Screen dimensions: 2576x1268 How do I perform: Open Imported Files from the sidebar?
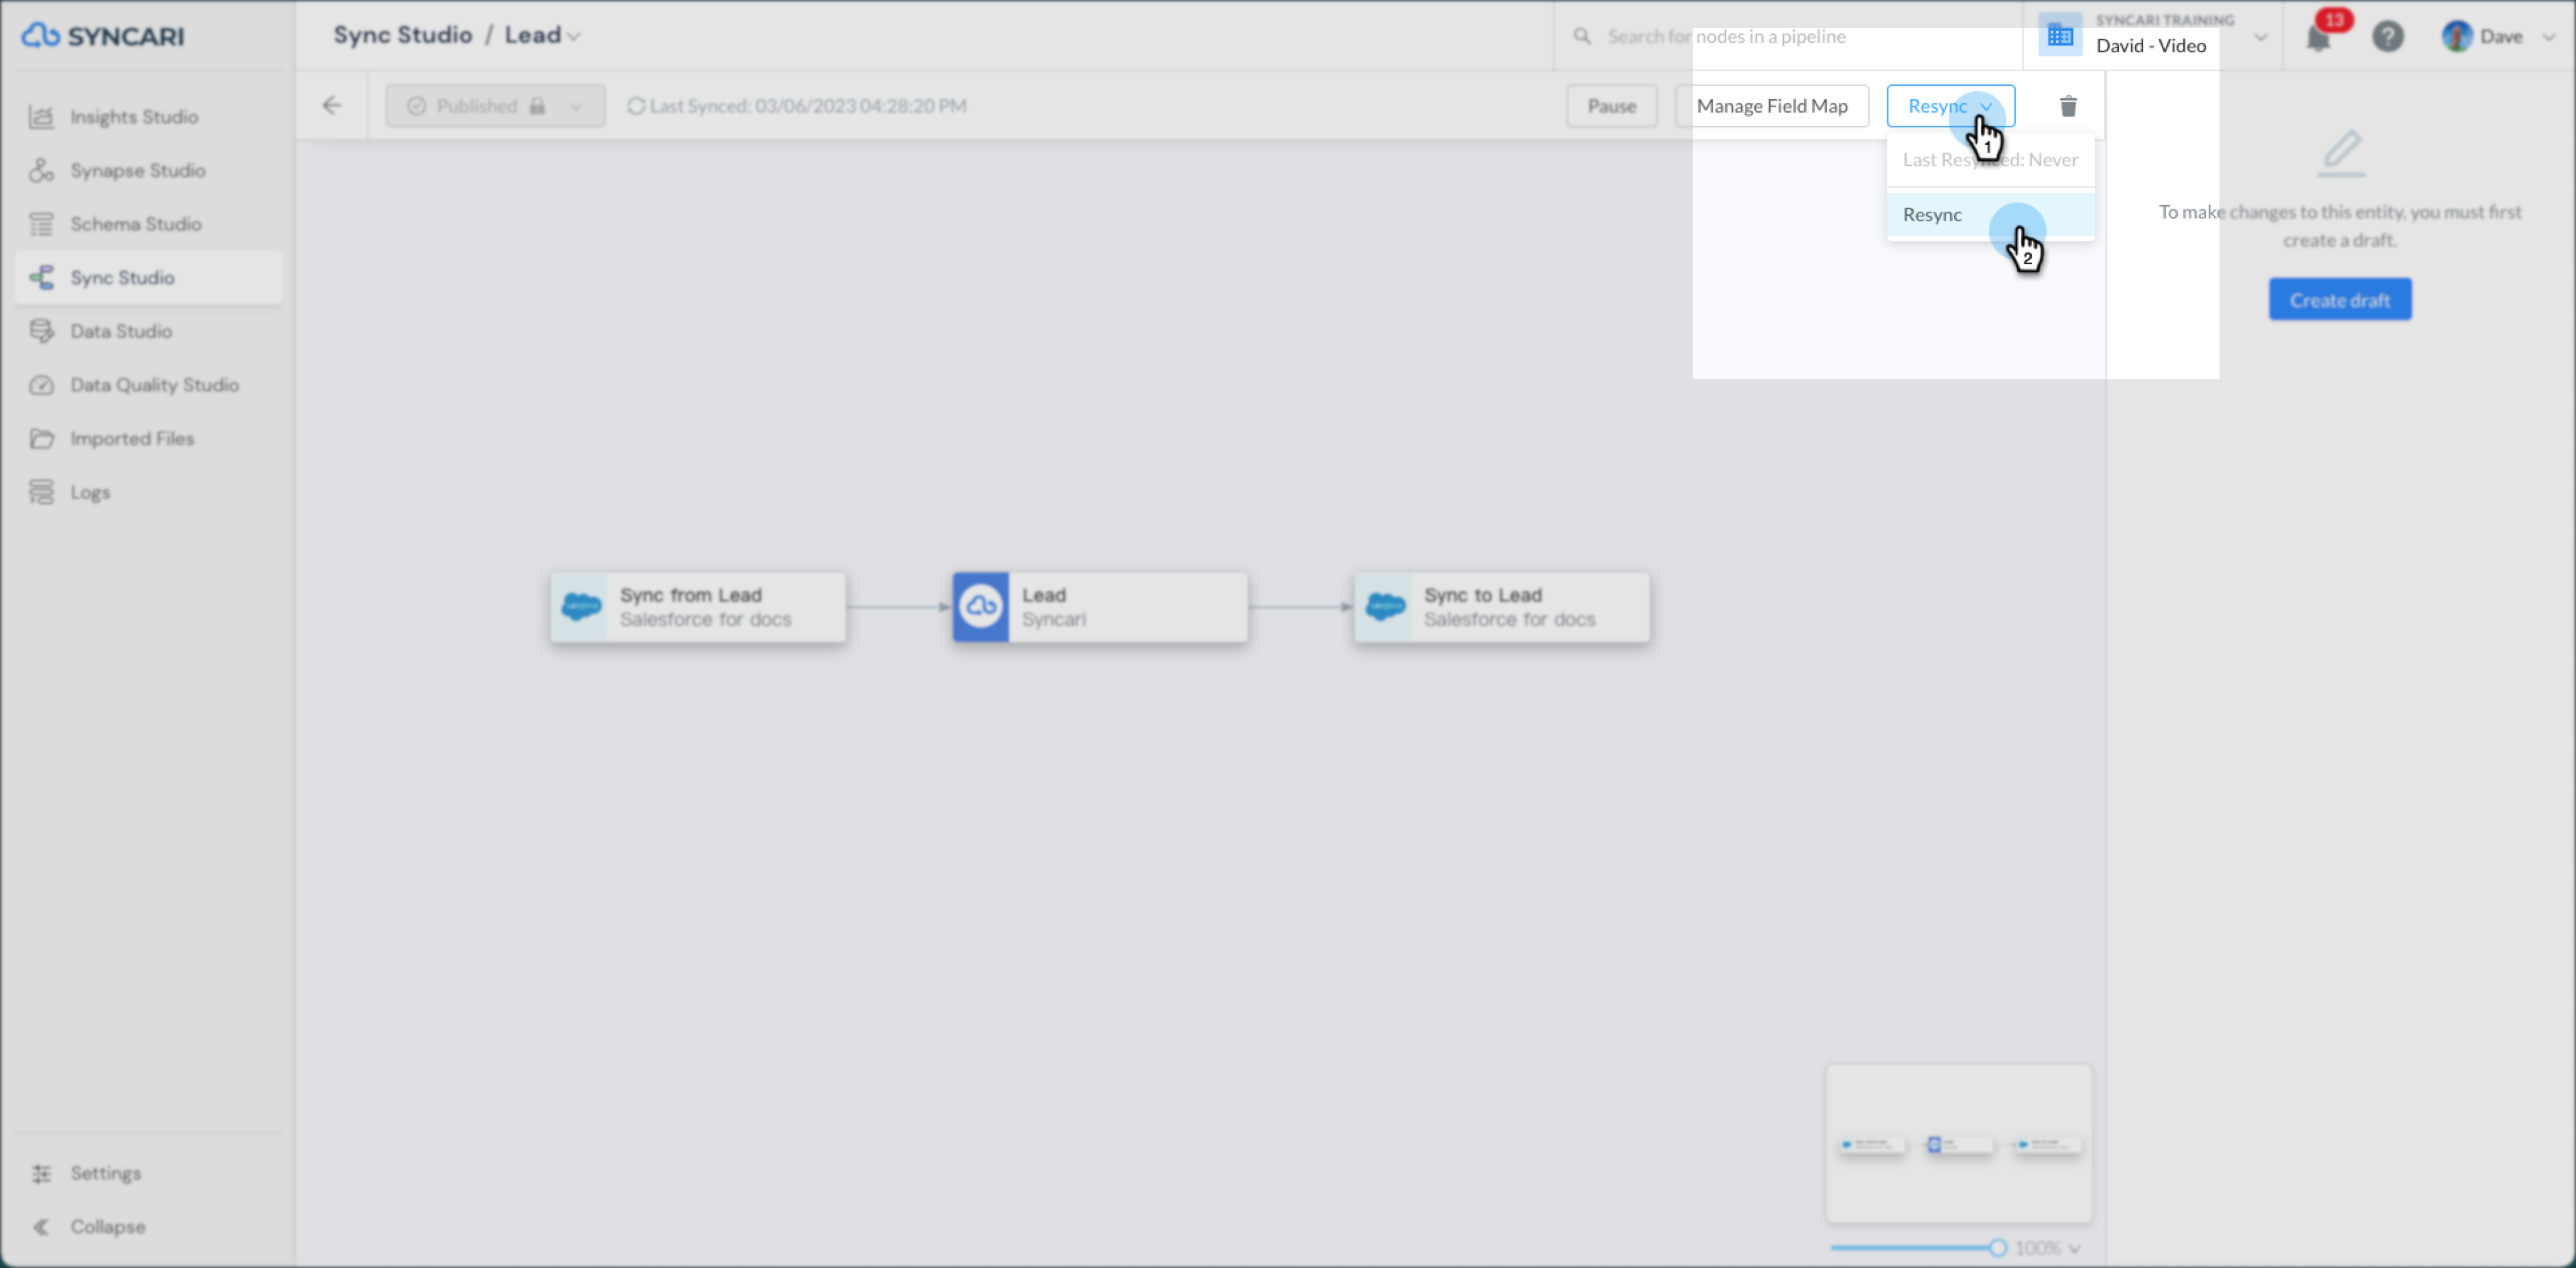(131, 438)
